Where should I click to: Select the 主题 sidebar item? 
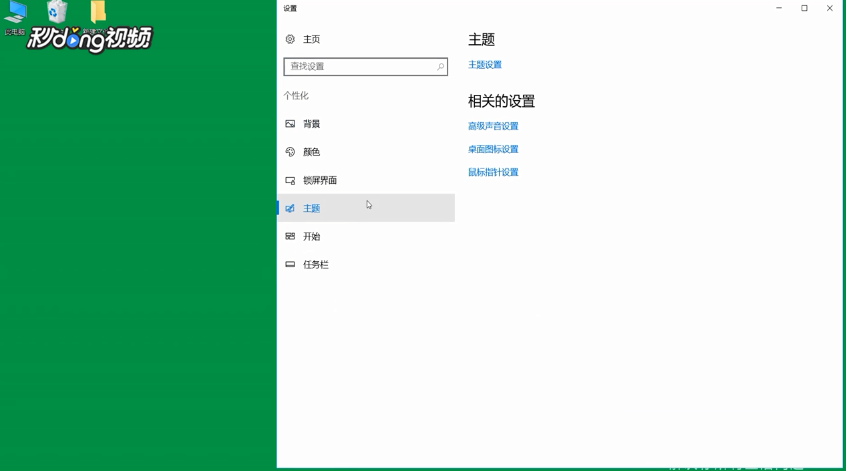pos(366,208)
